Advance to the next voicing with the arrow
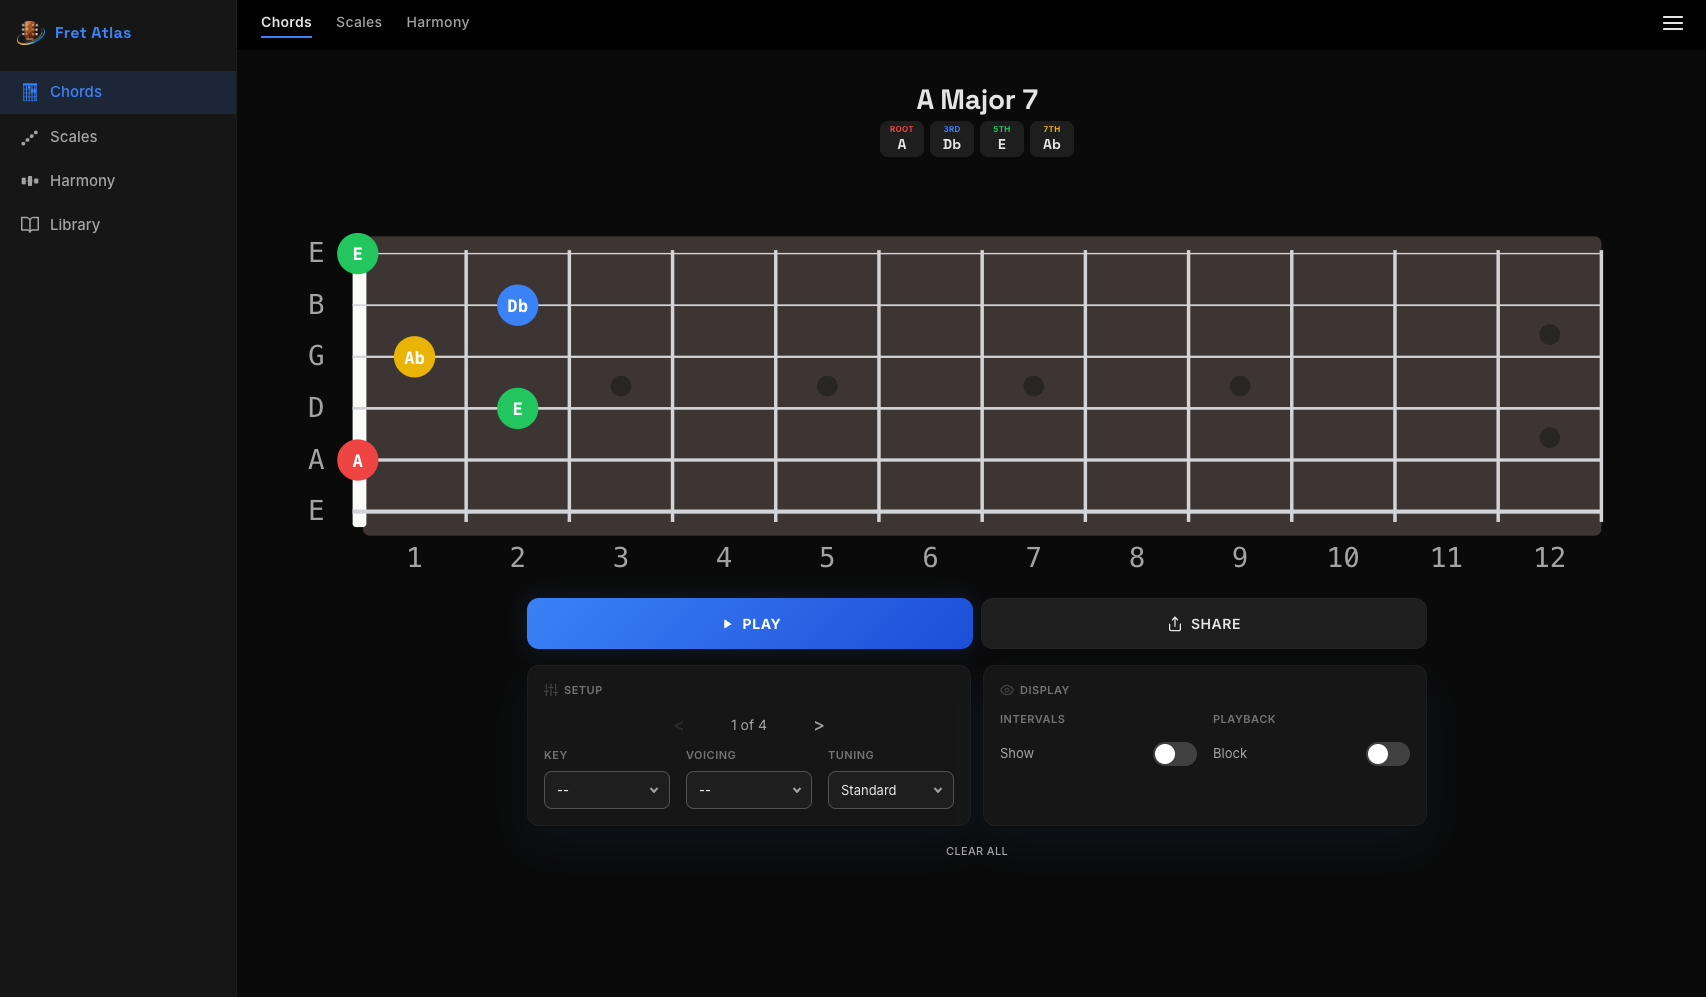This screenshot has height=997, width=1706. 818,725
